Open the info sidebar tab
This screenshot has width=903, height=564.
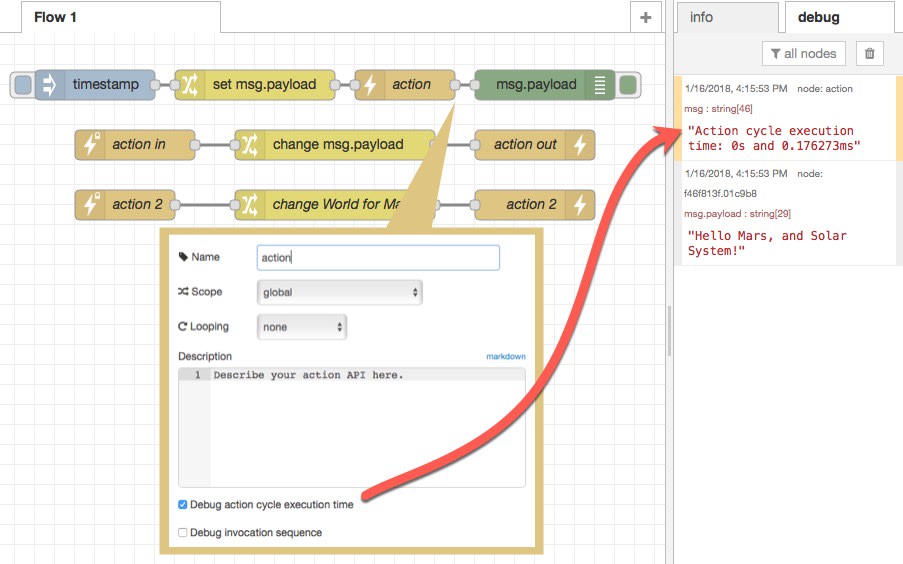coord(727,17)
